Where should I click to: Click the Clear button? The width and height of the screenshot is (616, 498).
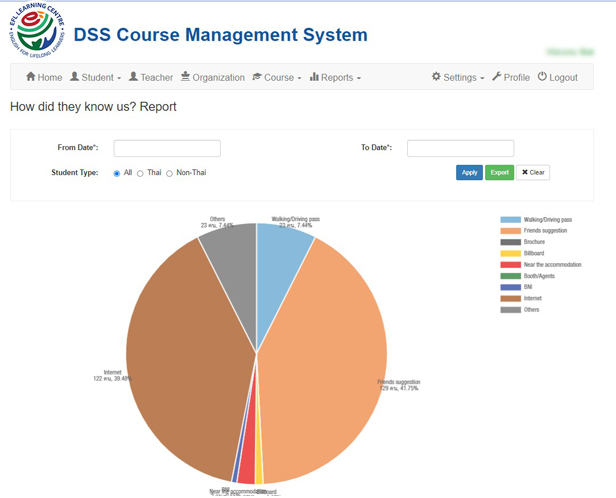533,172
